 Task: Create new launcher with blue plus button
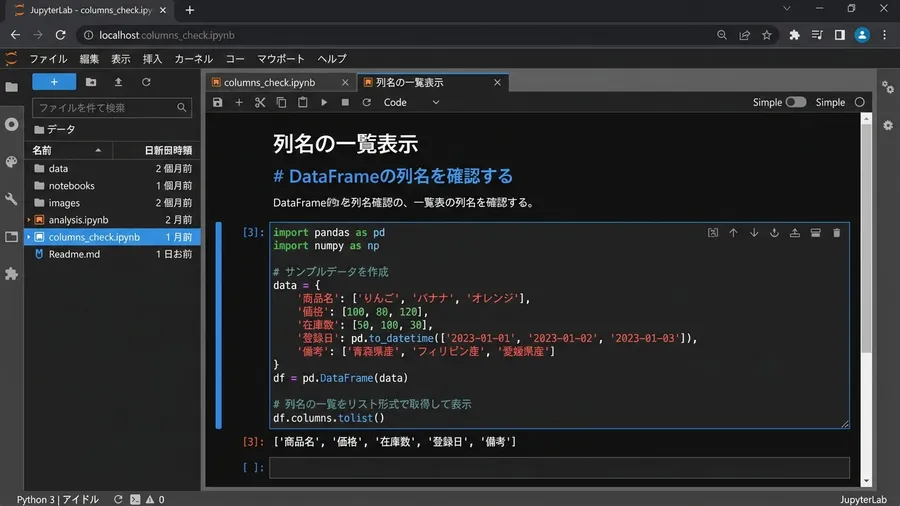[54, 82]
